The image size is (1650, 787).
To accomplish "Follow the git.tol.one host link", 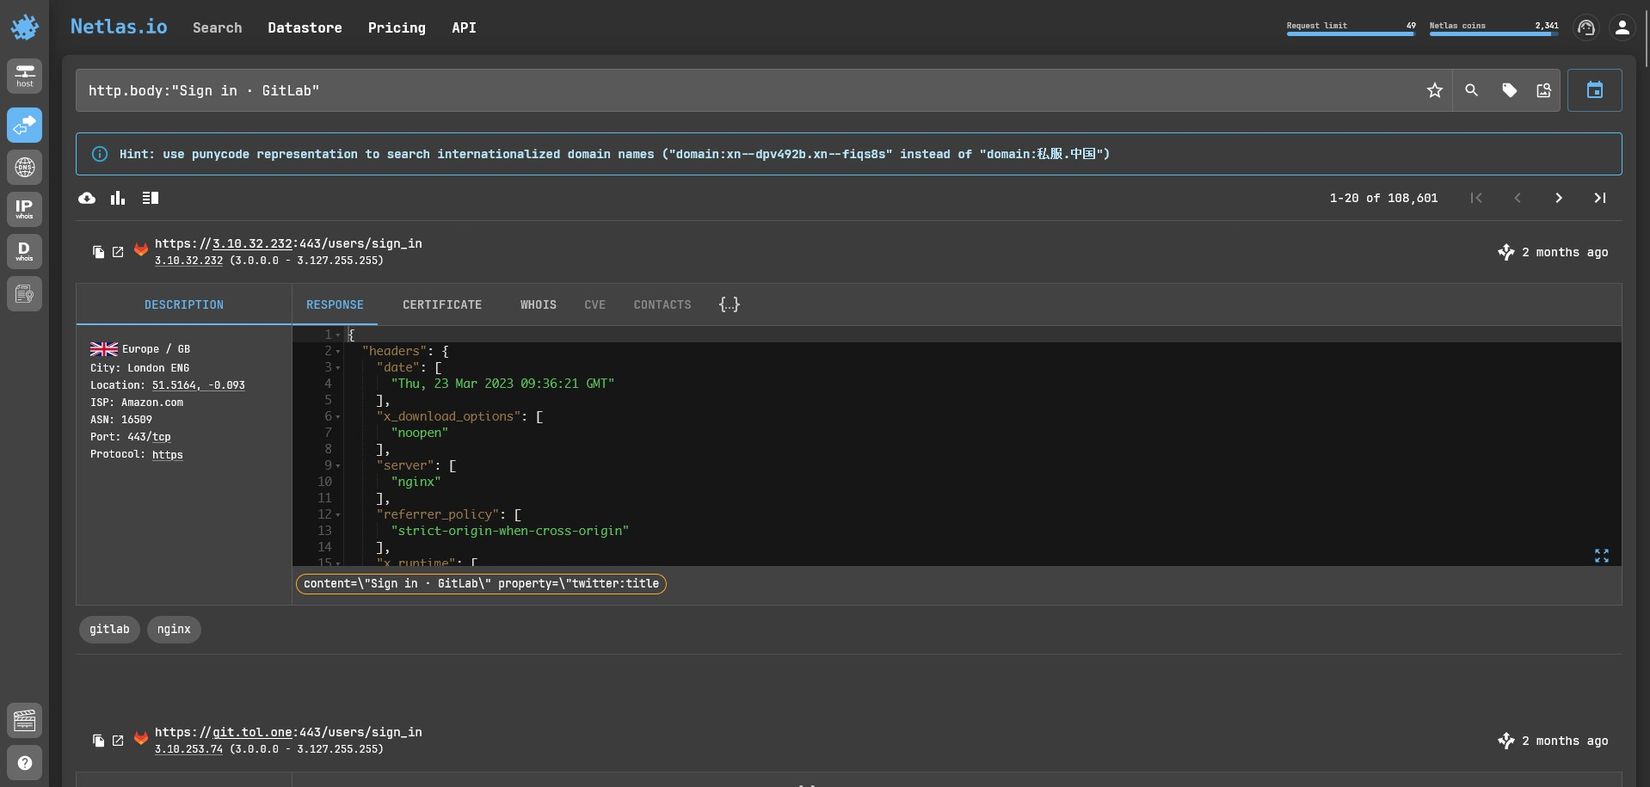I will point(254,732).
